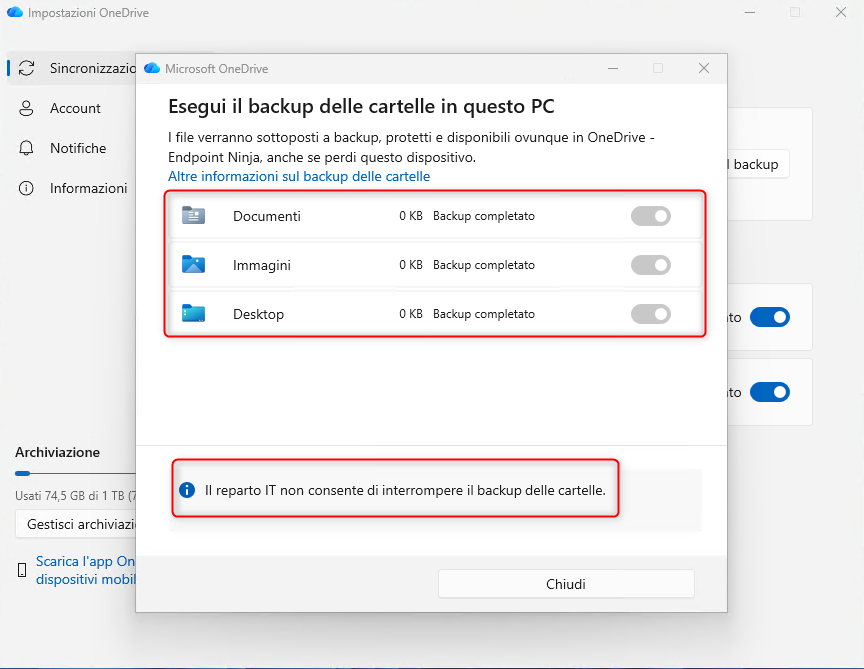Turn off the upper blue toggle in settings window
This screenshot has width=864, height=669.
tap(770, 317)
